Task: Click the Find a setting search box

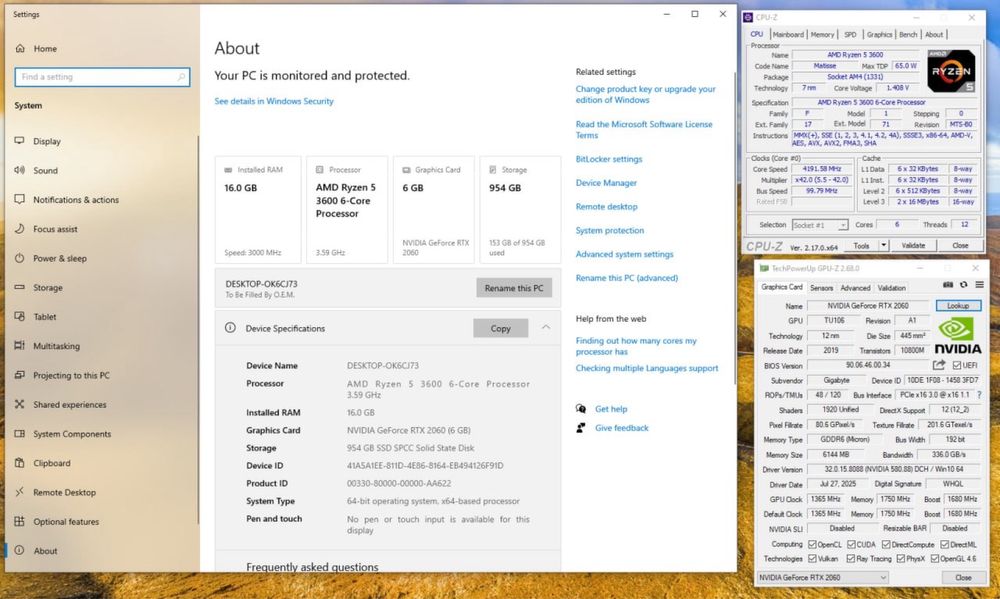Action: pyautogui.click(x=102, y=77)
